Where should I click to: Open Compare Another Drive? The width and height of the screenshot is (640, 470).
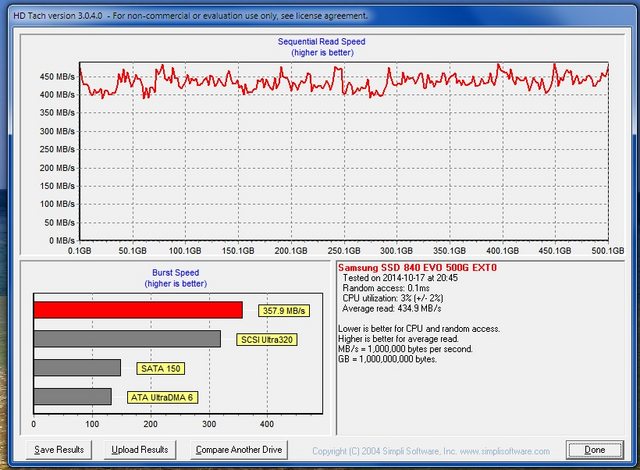tap(240, 449)
